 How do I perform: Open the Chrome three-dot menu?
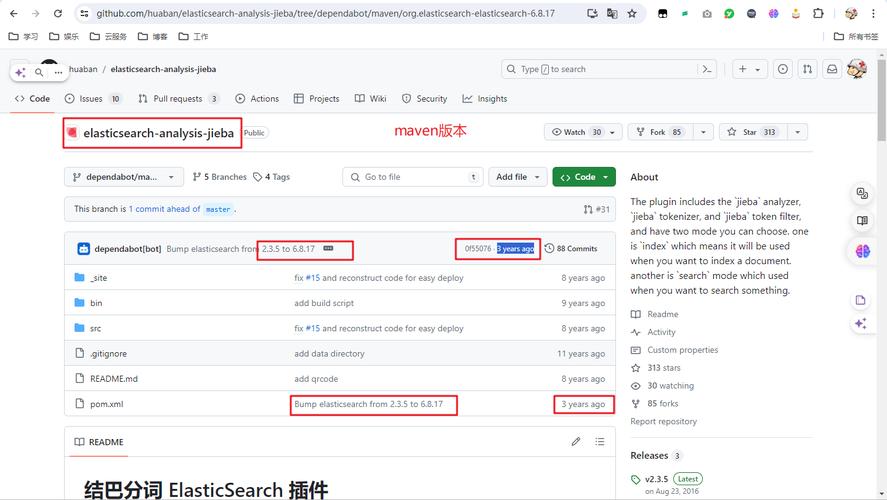873,13
